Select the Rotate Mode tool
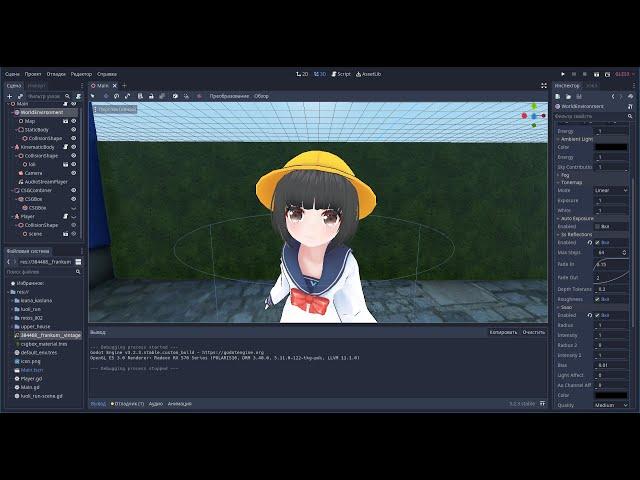This screenshot has height=480, width=640. [x=117, y=96]
